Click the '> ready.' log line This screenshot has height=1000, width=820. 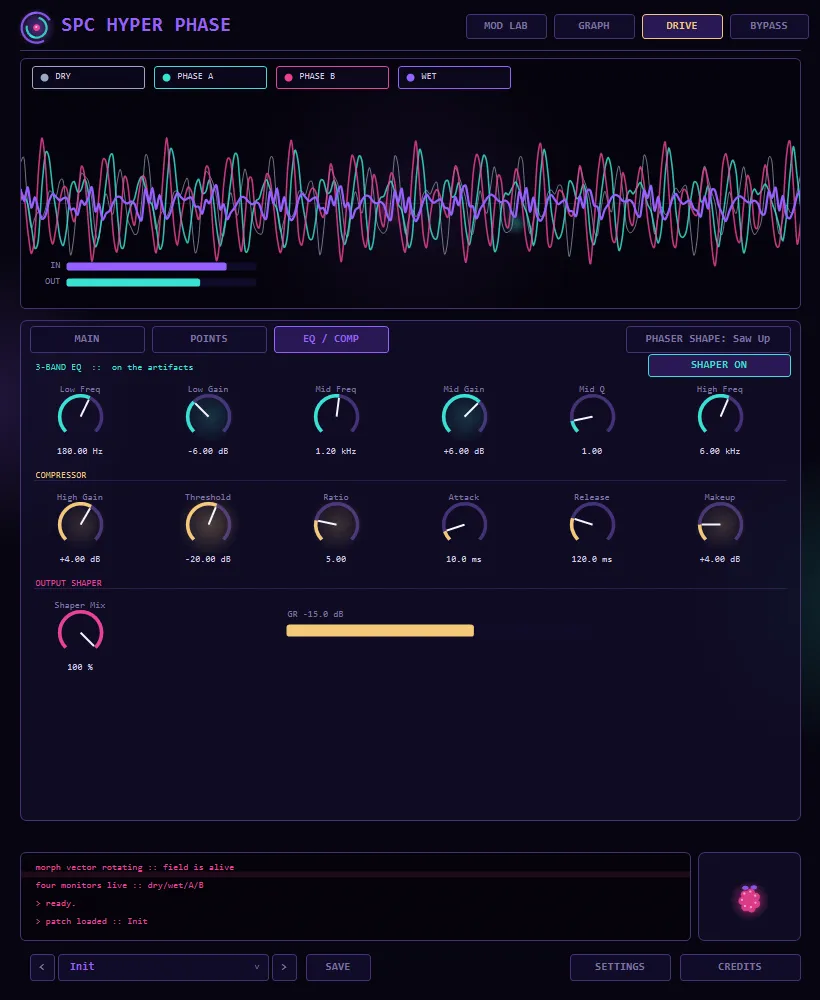(x=55, y=903)
